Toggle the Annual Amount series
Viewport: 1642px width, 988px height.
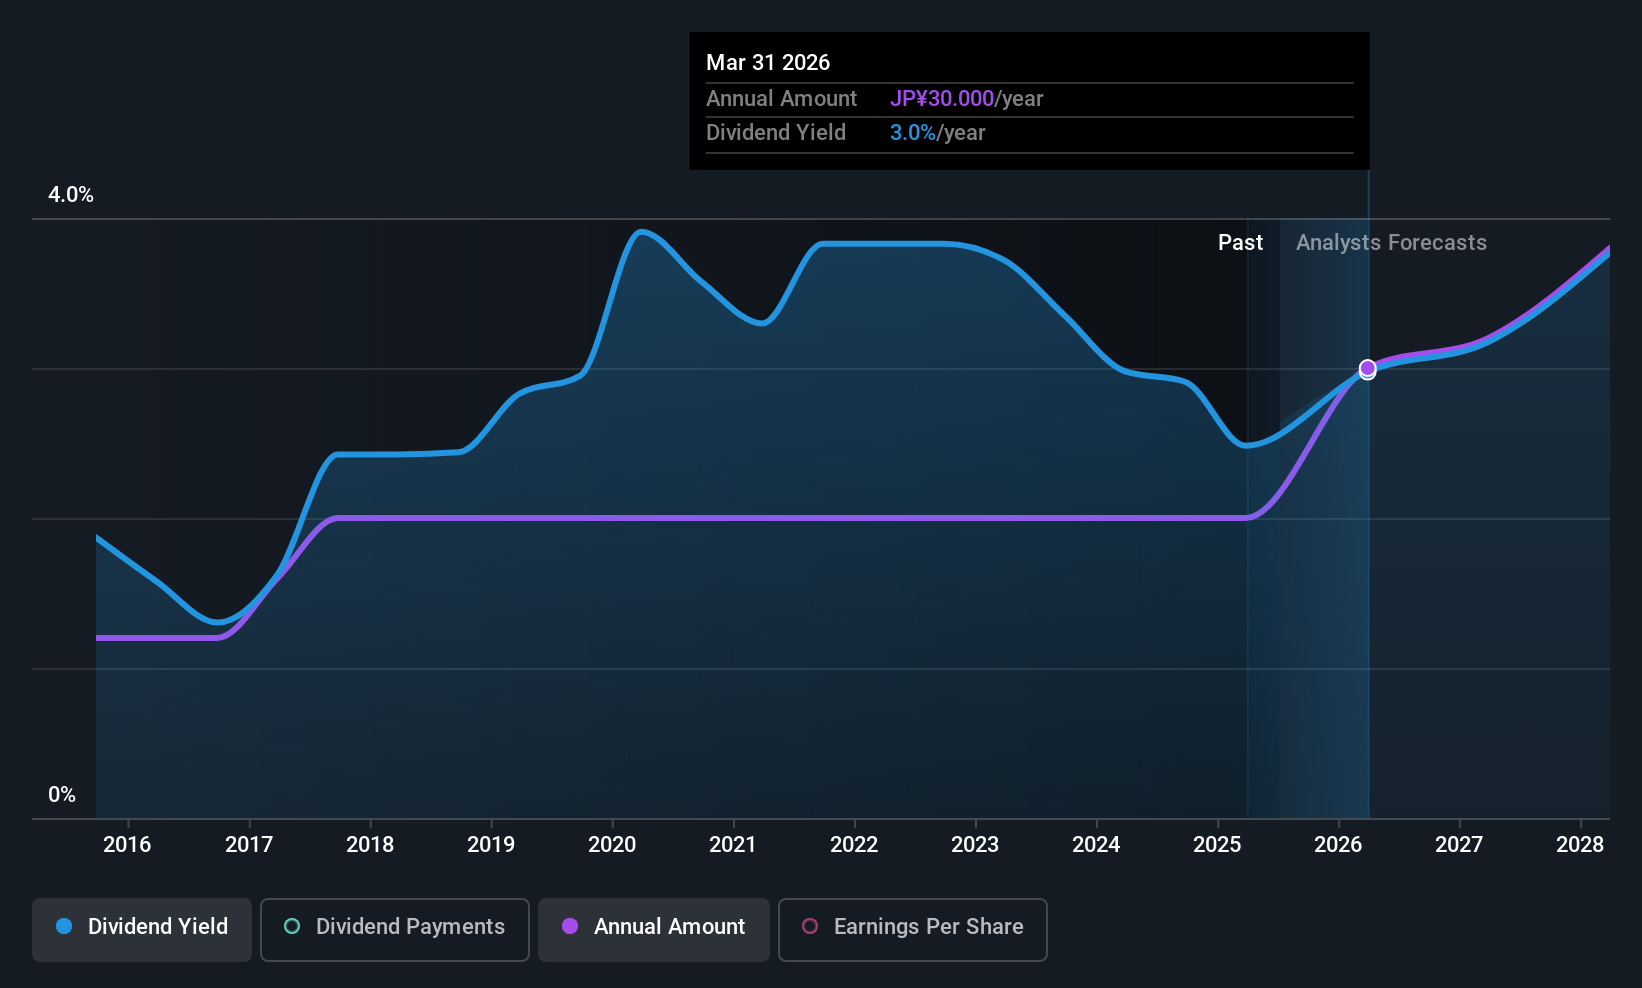(654, 929)
